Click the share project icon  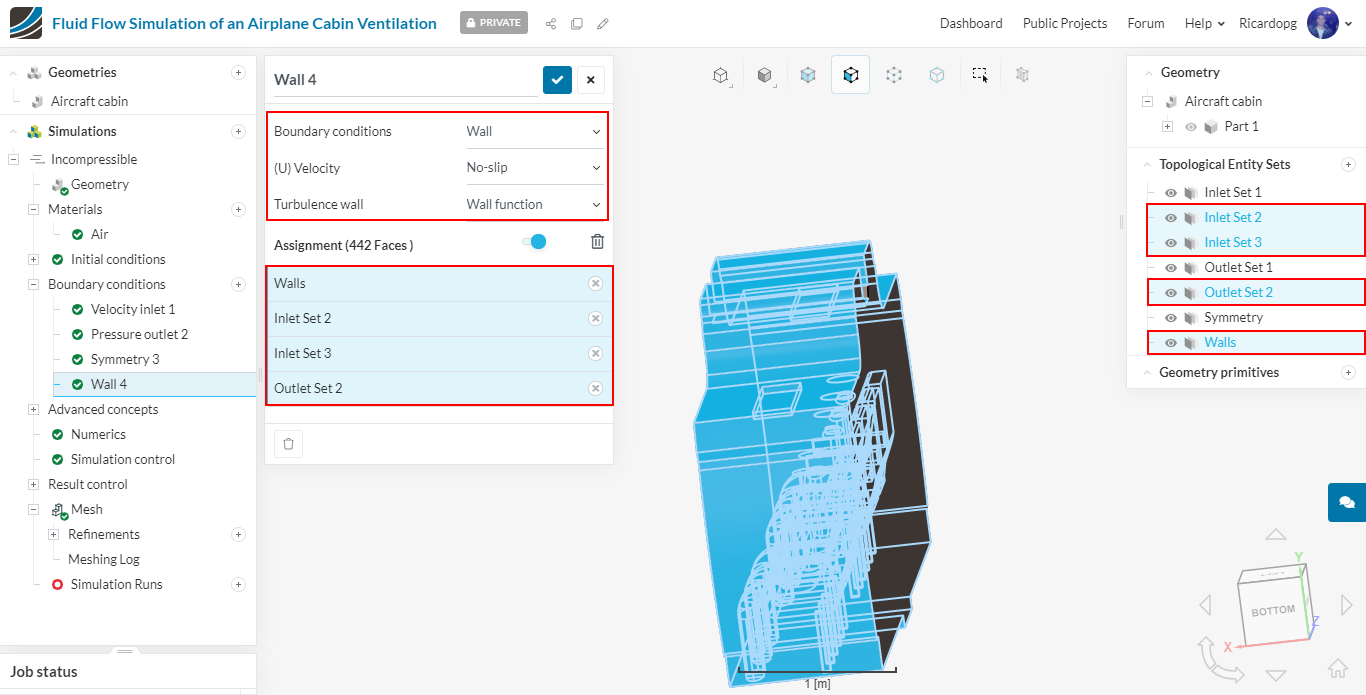click(551, 23)
